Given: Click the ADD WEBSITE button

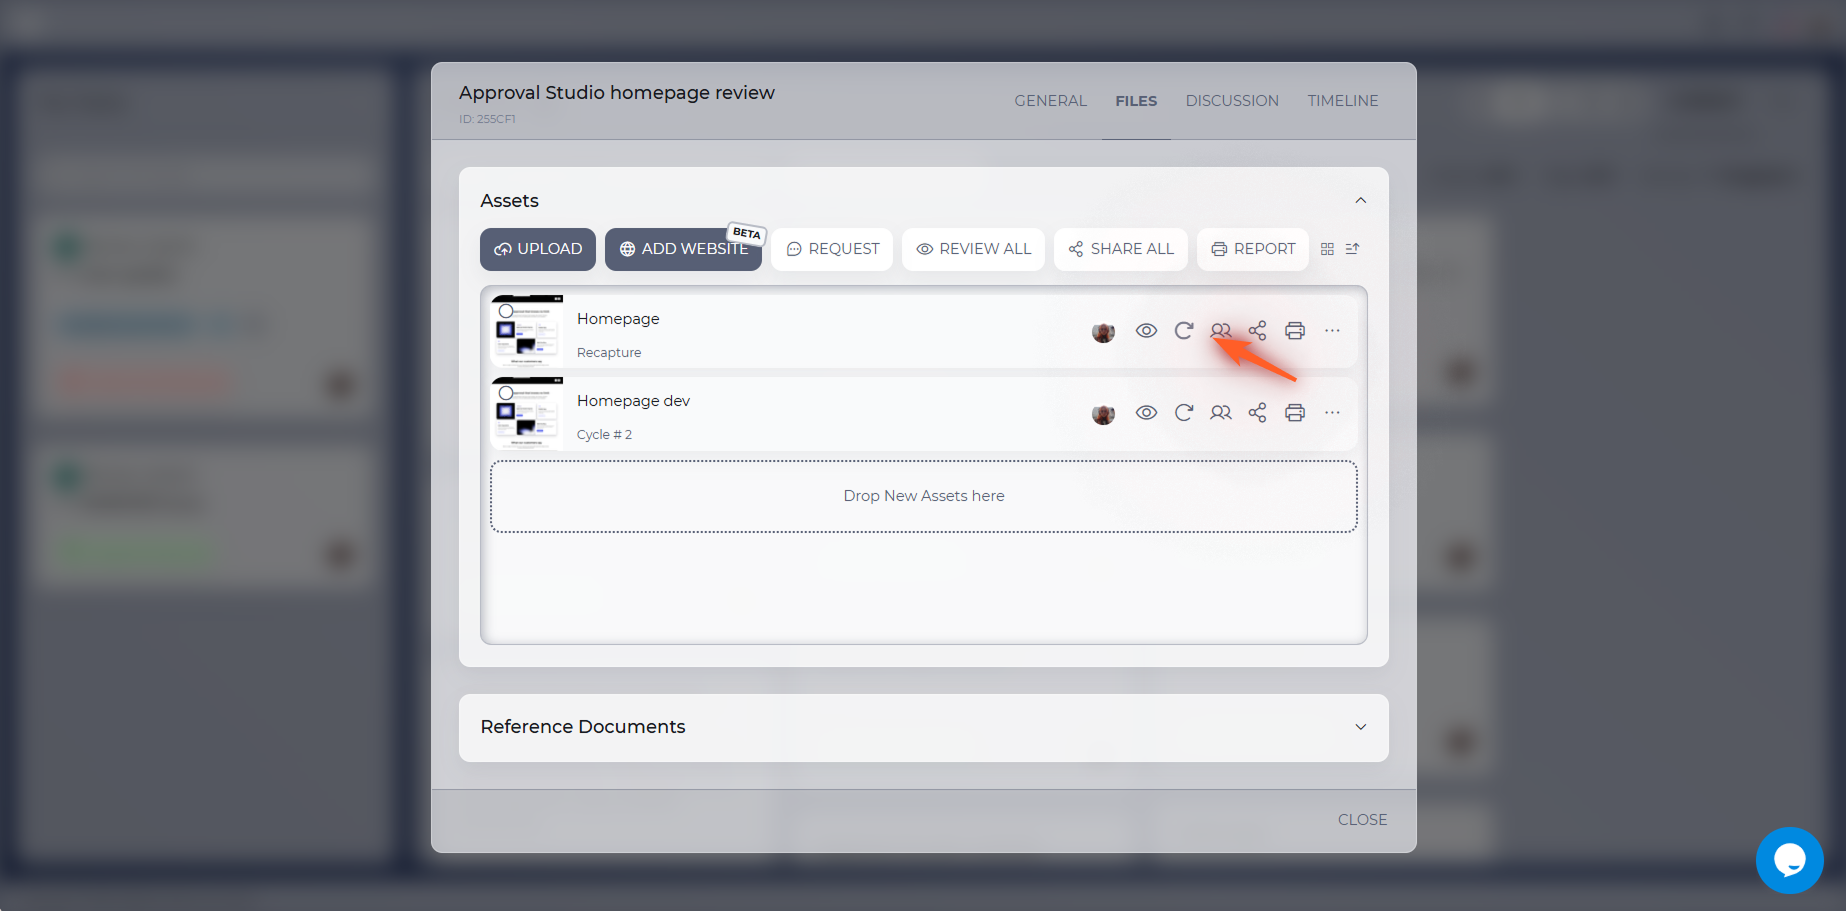Looking at the screenshot, I should point(683,249).
